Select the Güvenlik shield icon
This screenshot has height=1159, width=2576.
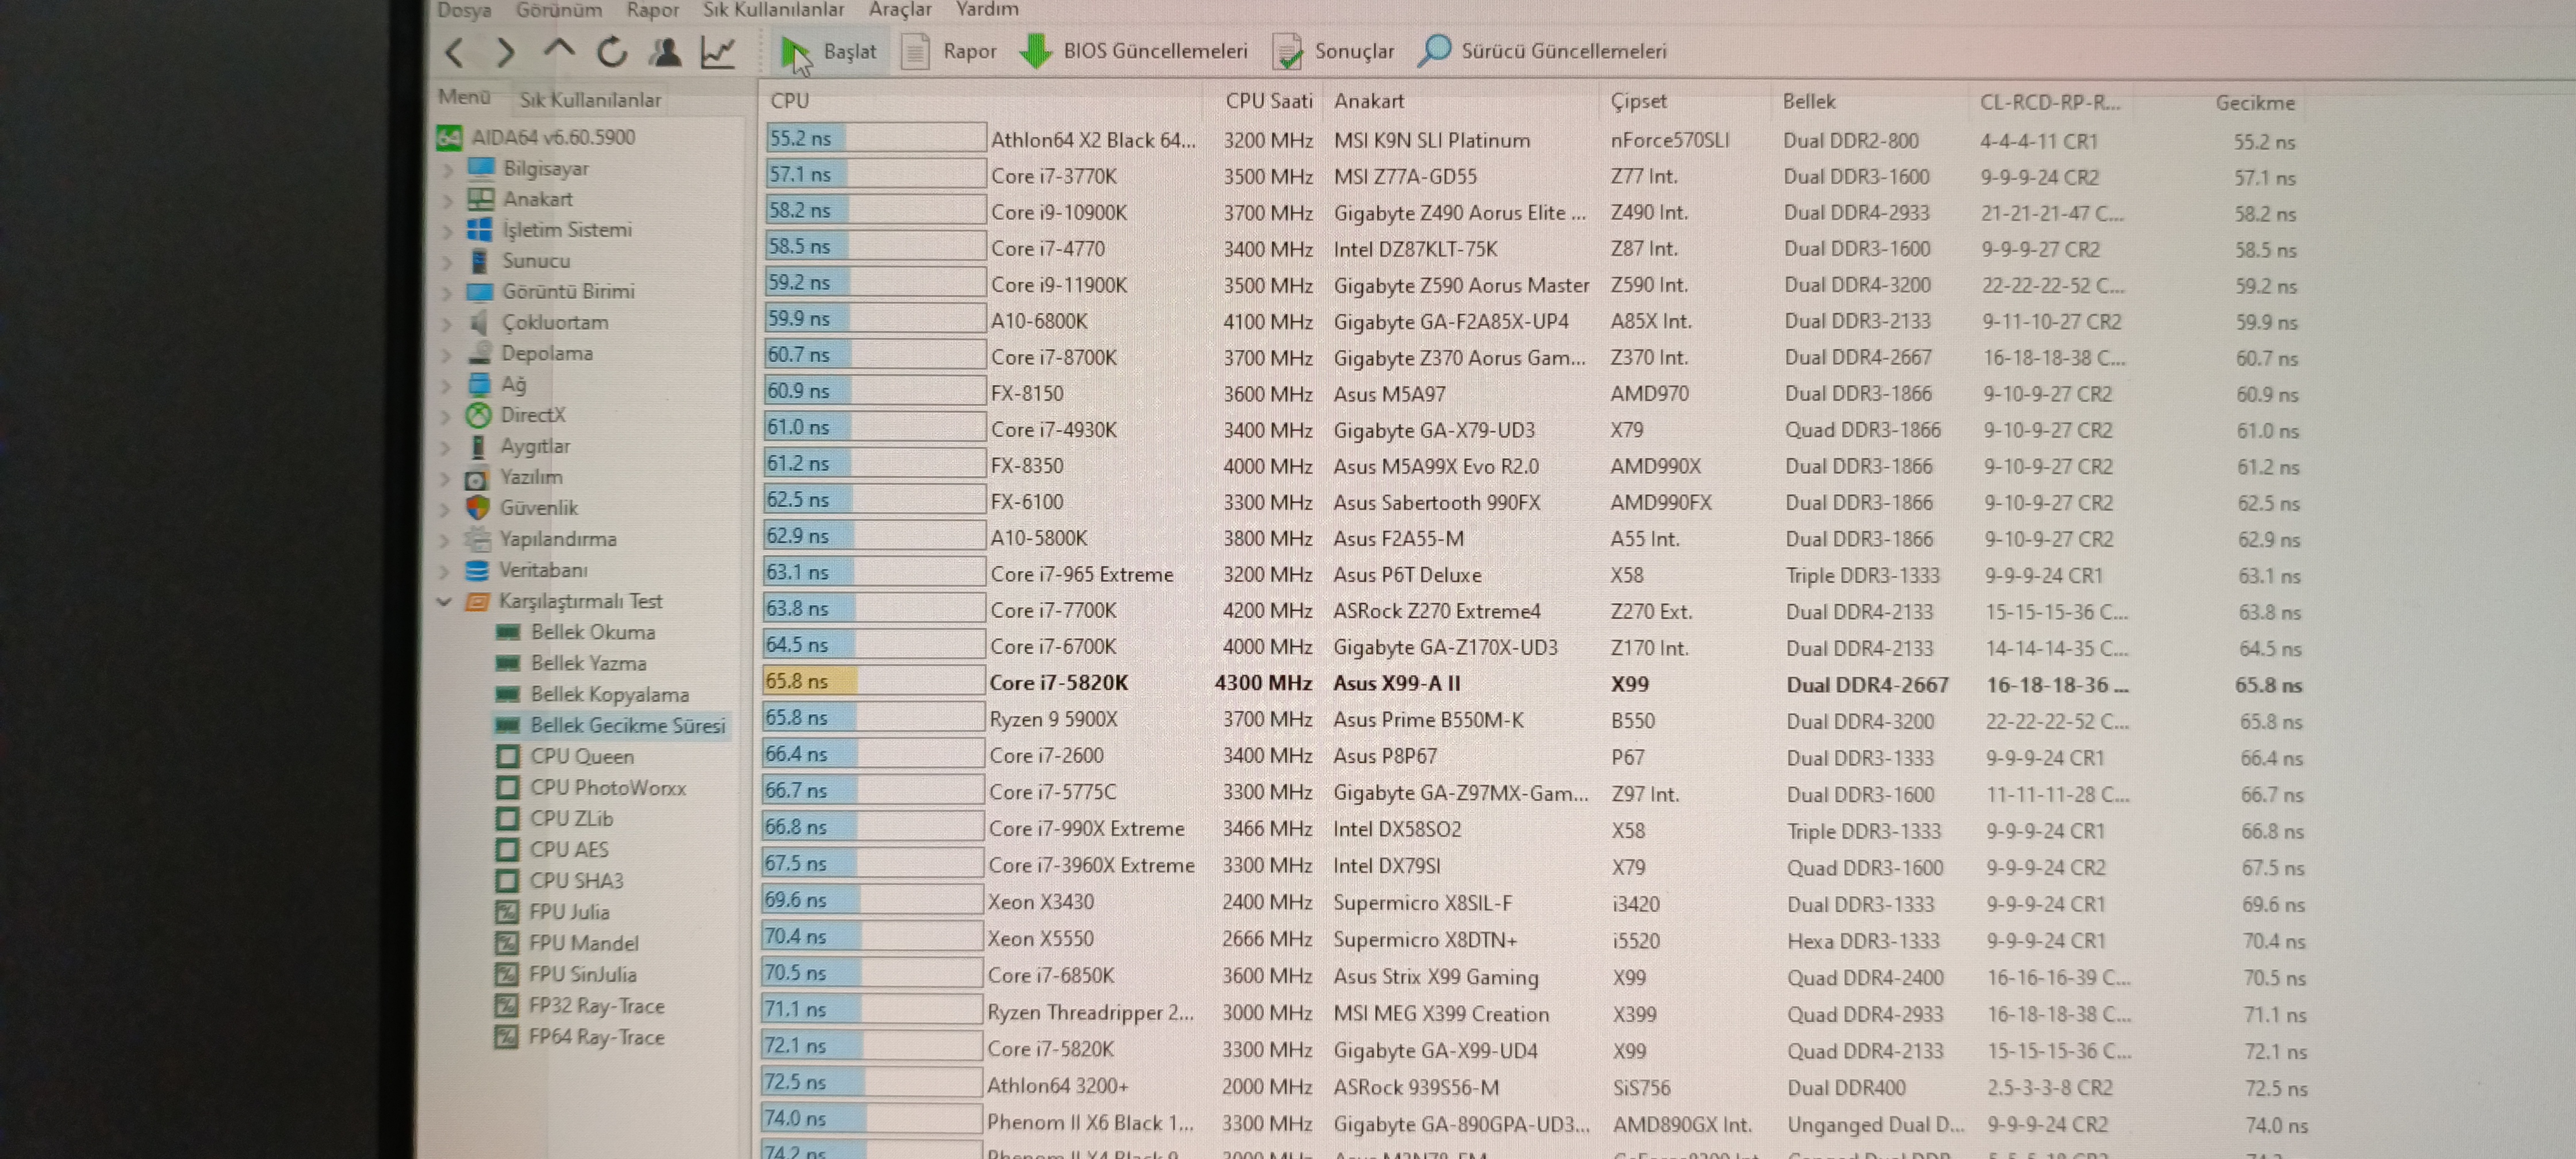pyautogui.click(x=478, y=508)
